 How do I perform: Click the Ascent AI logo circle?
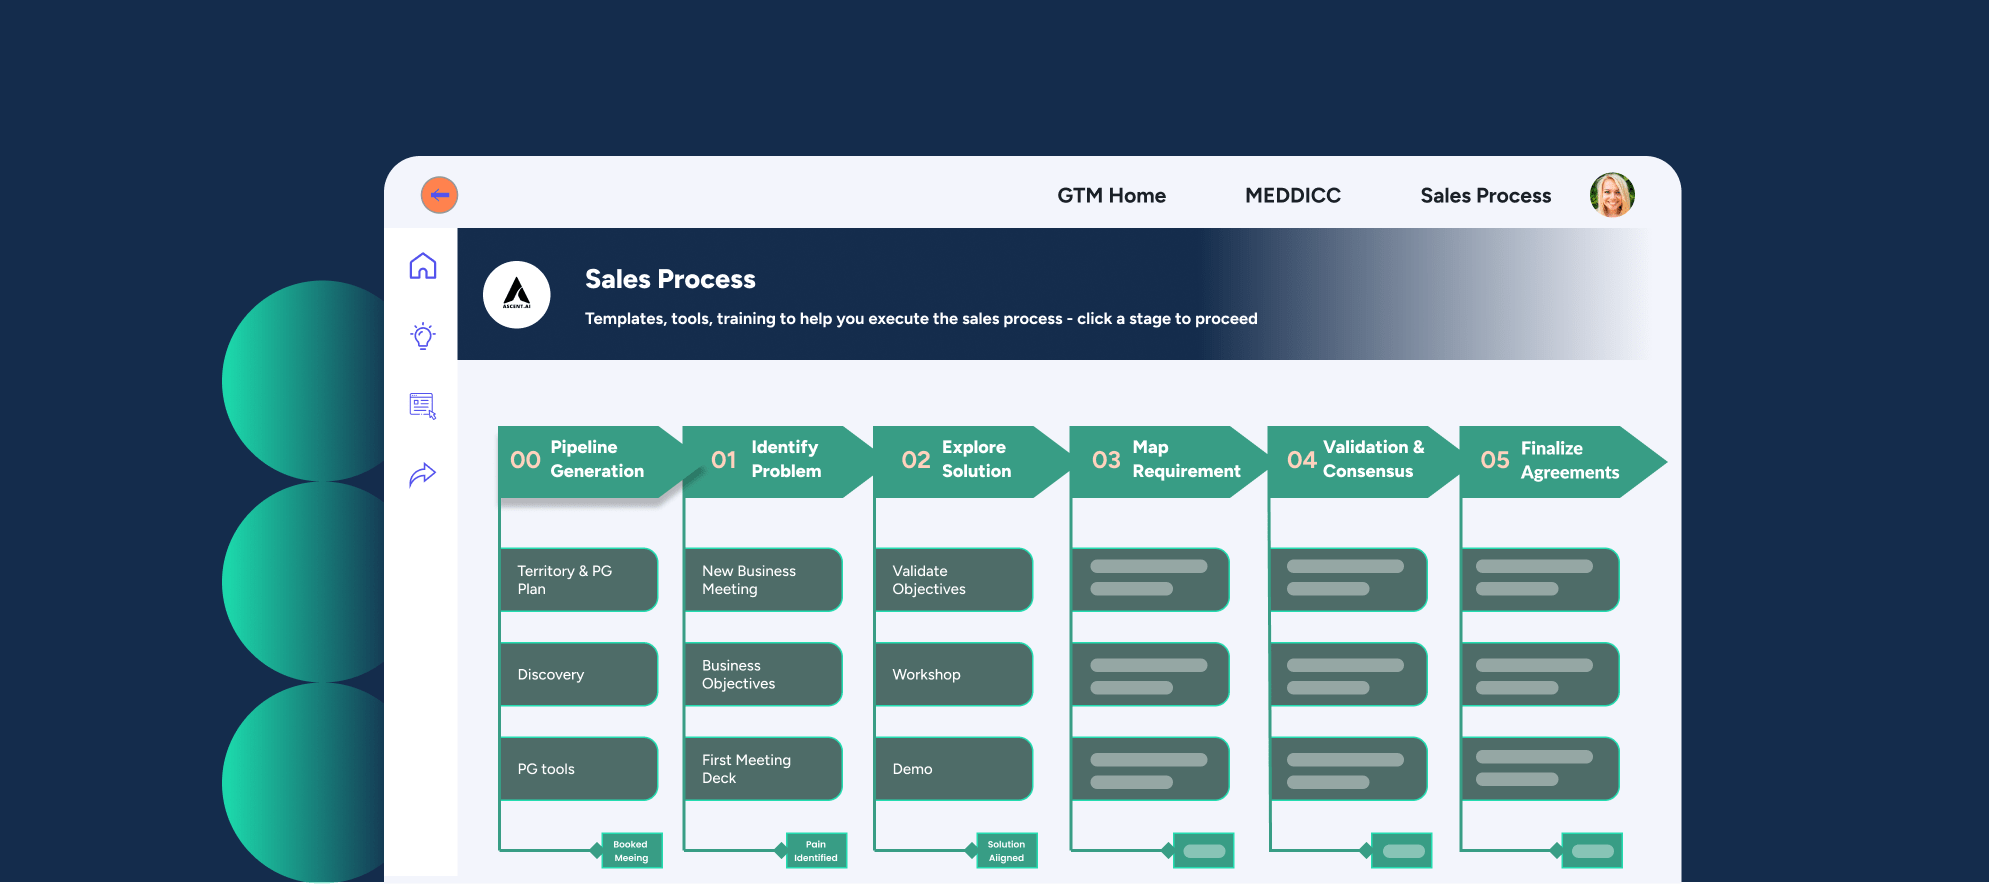point(517,295)
